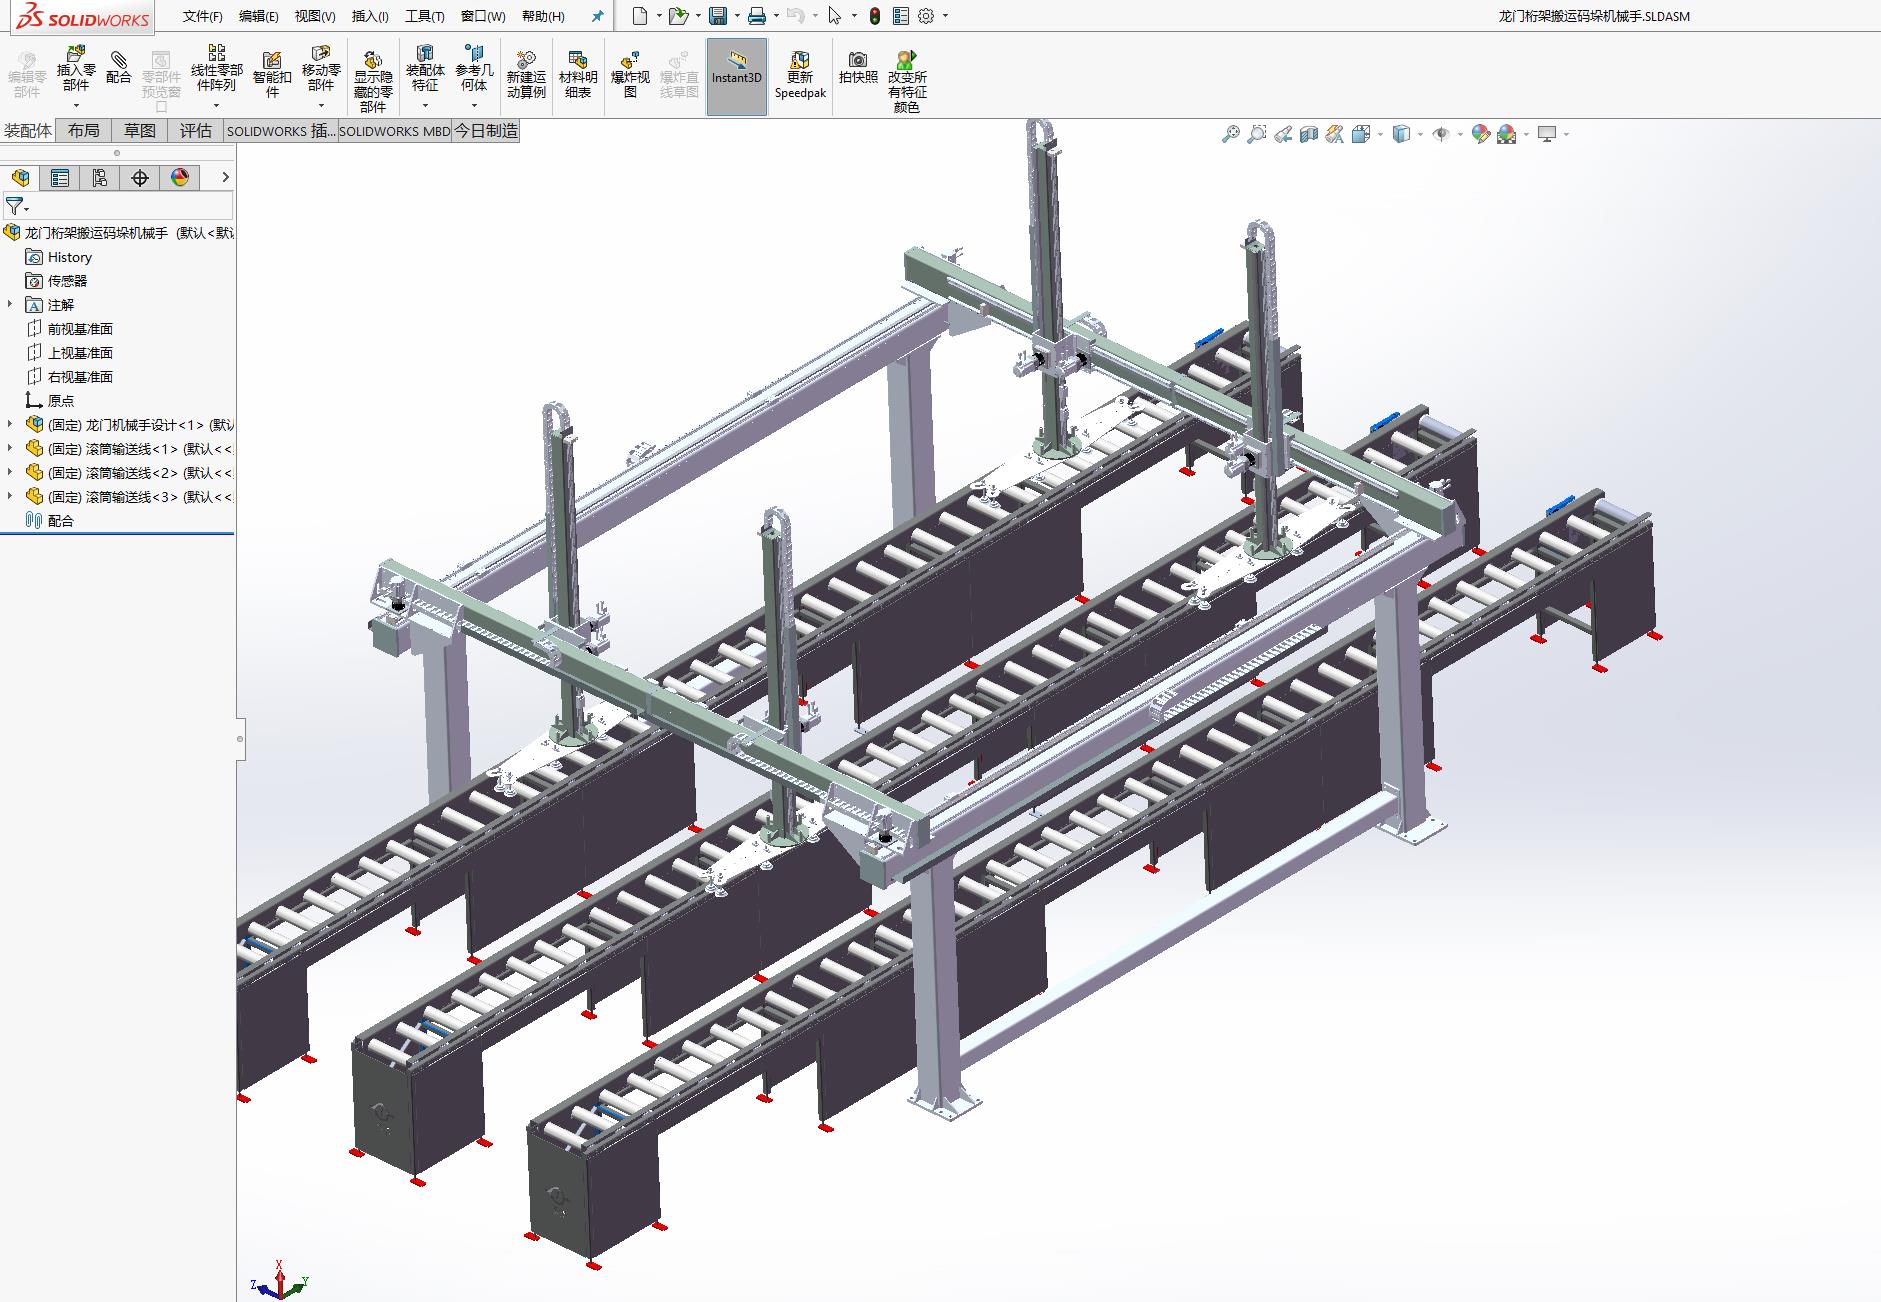
Task: Expand the 滚筒输送线<1> component node
Action: [10, 449]
